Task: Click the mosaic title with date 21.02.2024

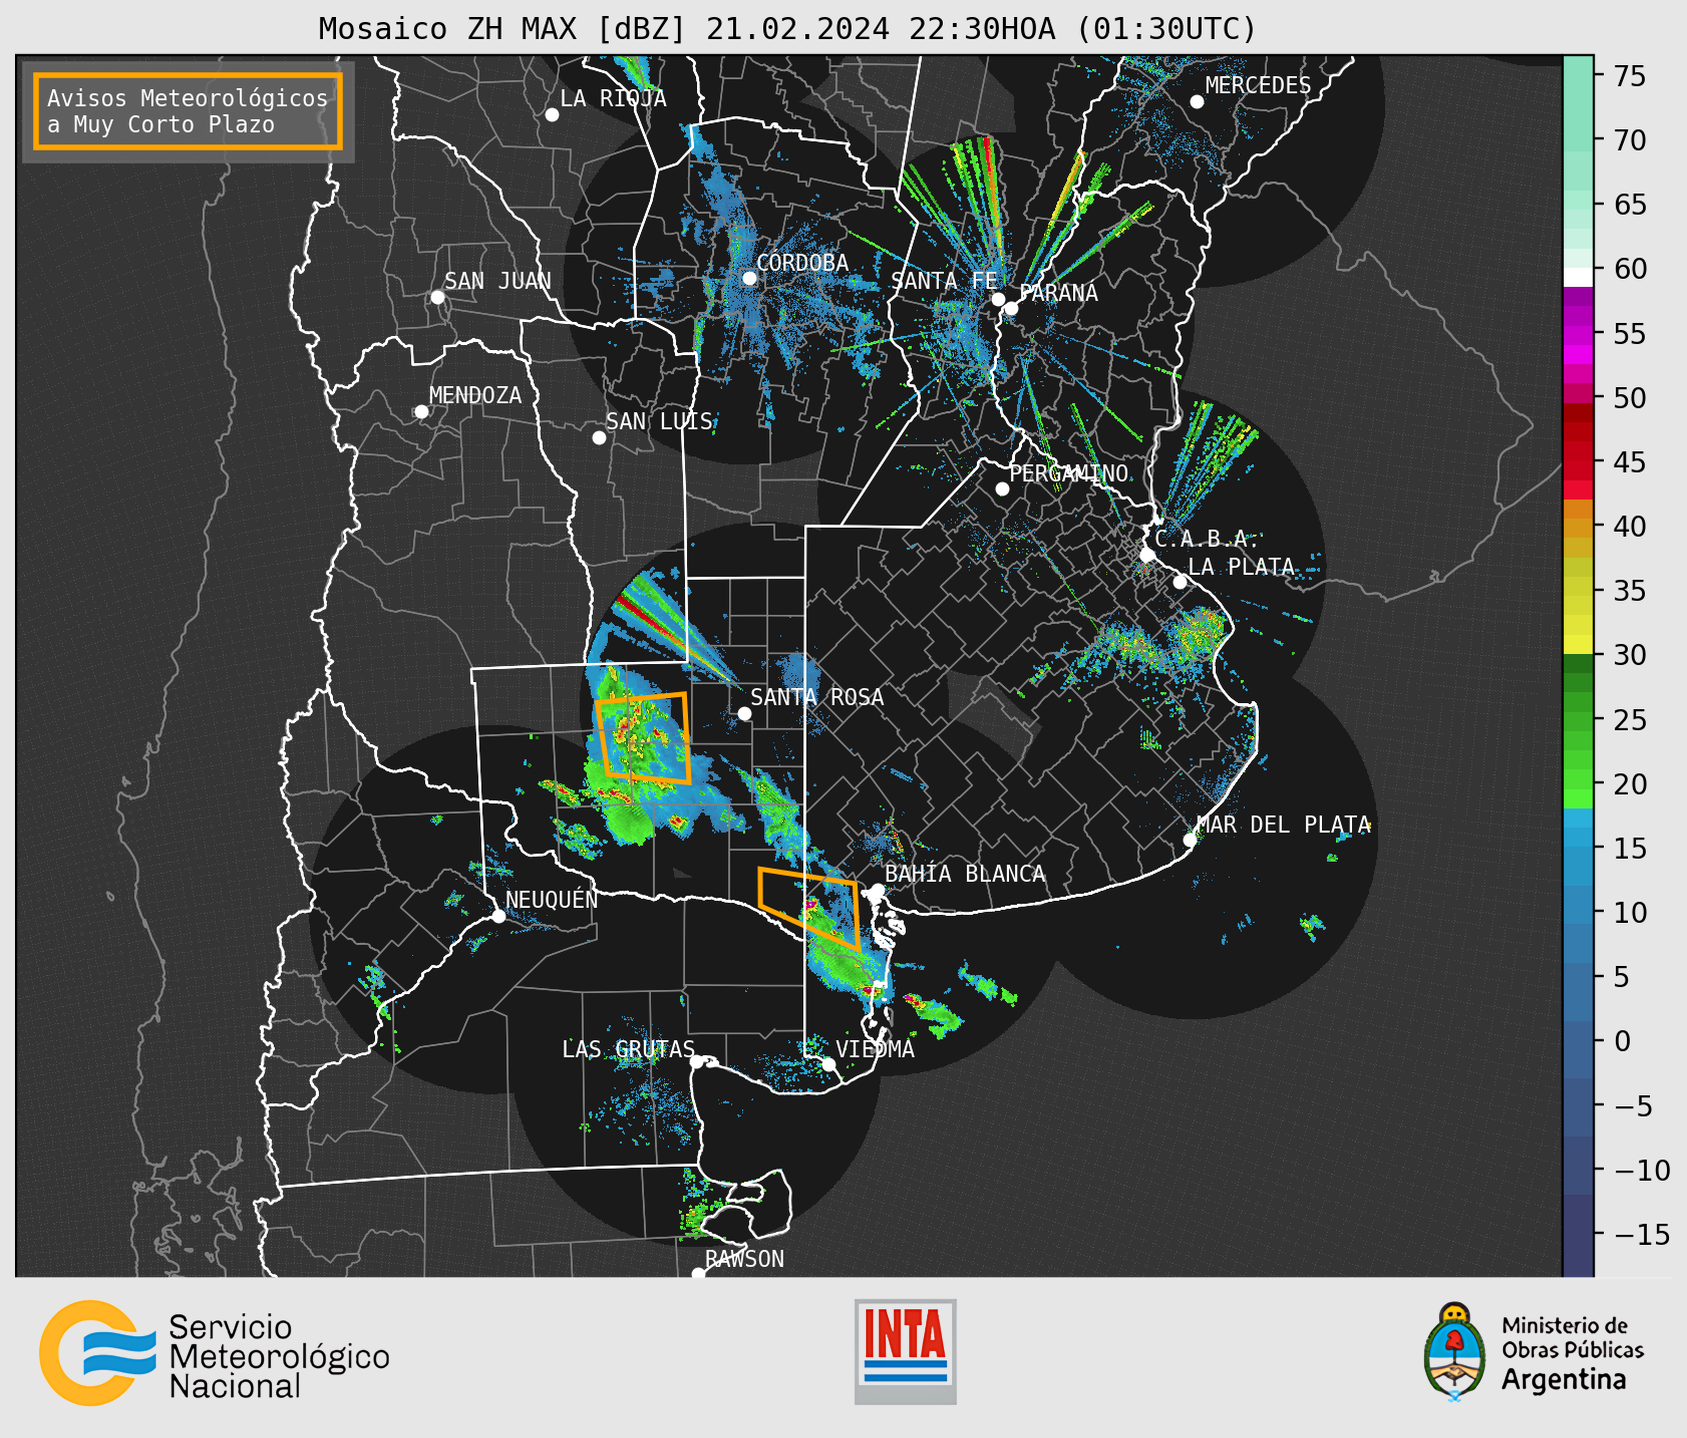Action: [787, 28]
